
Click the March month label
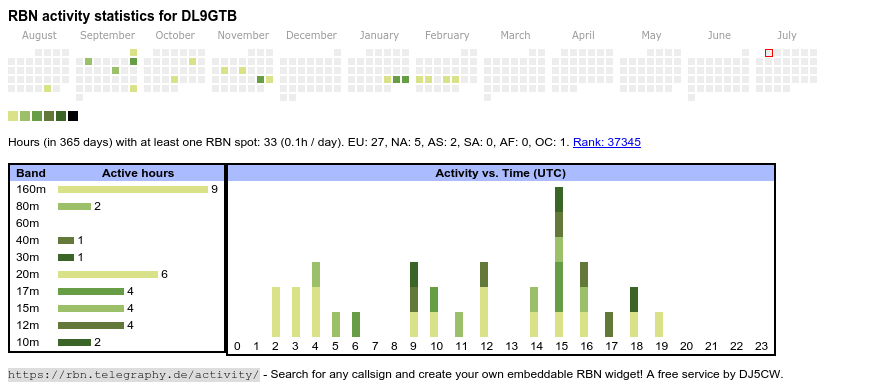tap(515, 35)
